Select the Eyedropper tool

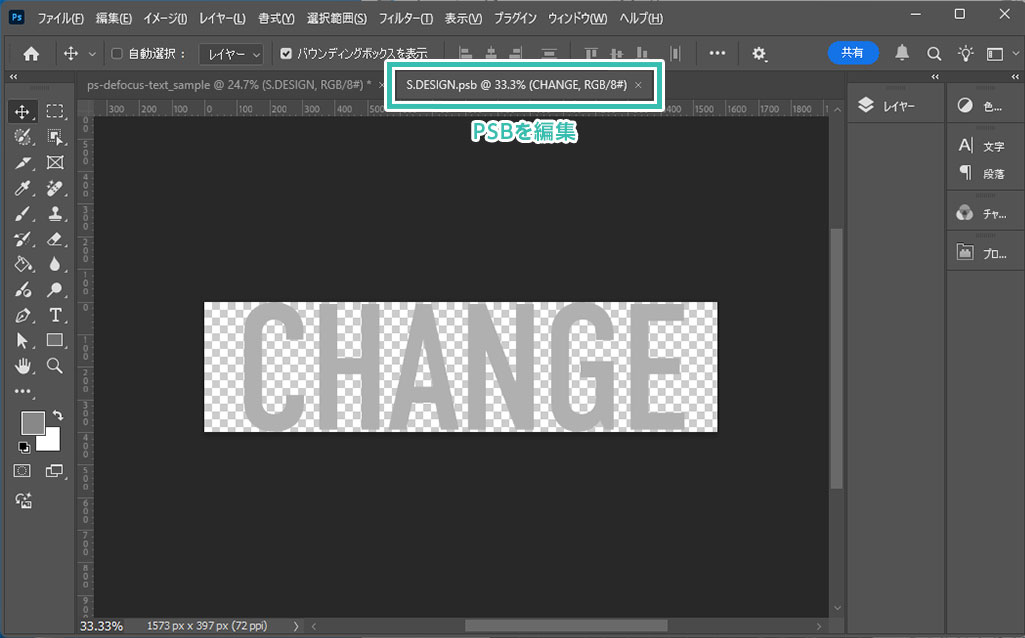pos(22,188)
